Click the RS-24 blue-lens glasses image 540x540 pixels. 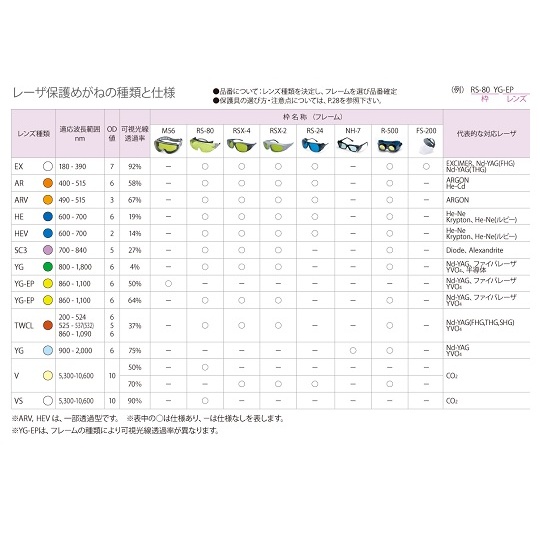coord(315,145)
